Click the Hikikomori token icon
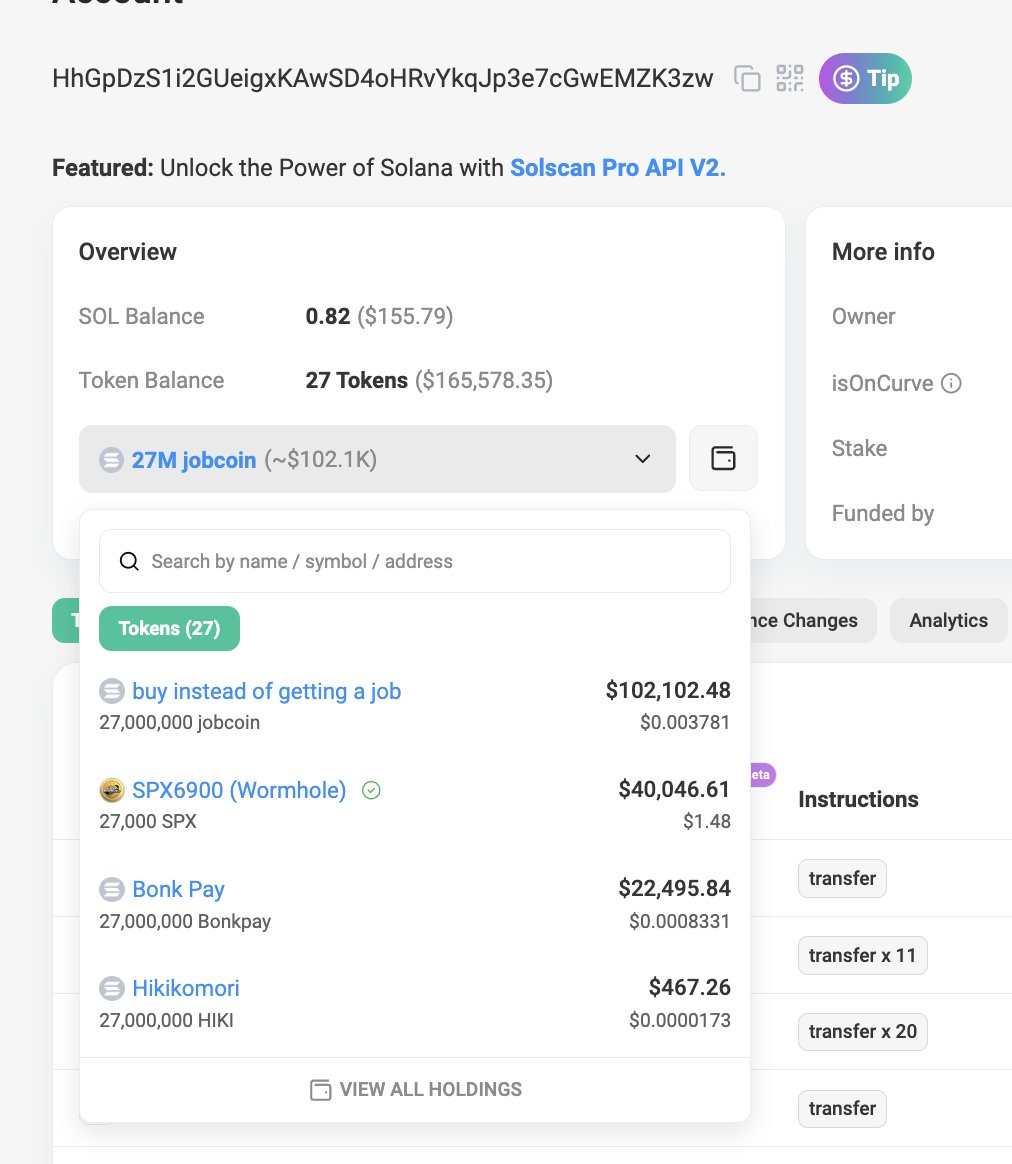Screen dimensions: 1012x1164 click(x=112, y=988)
